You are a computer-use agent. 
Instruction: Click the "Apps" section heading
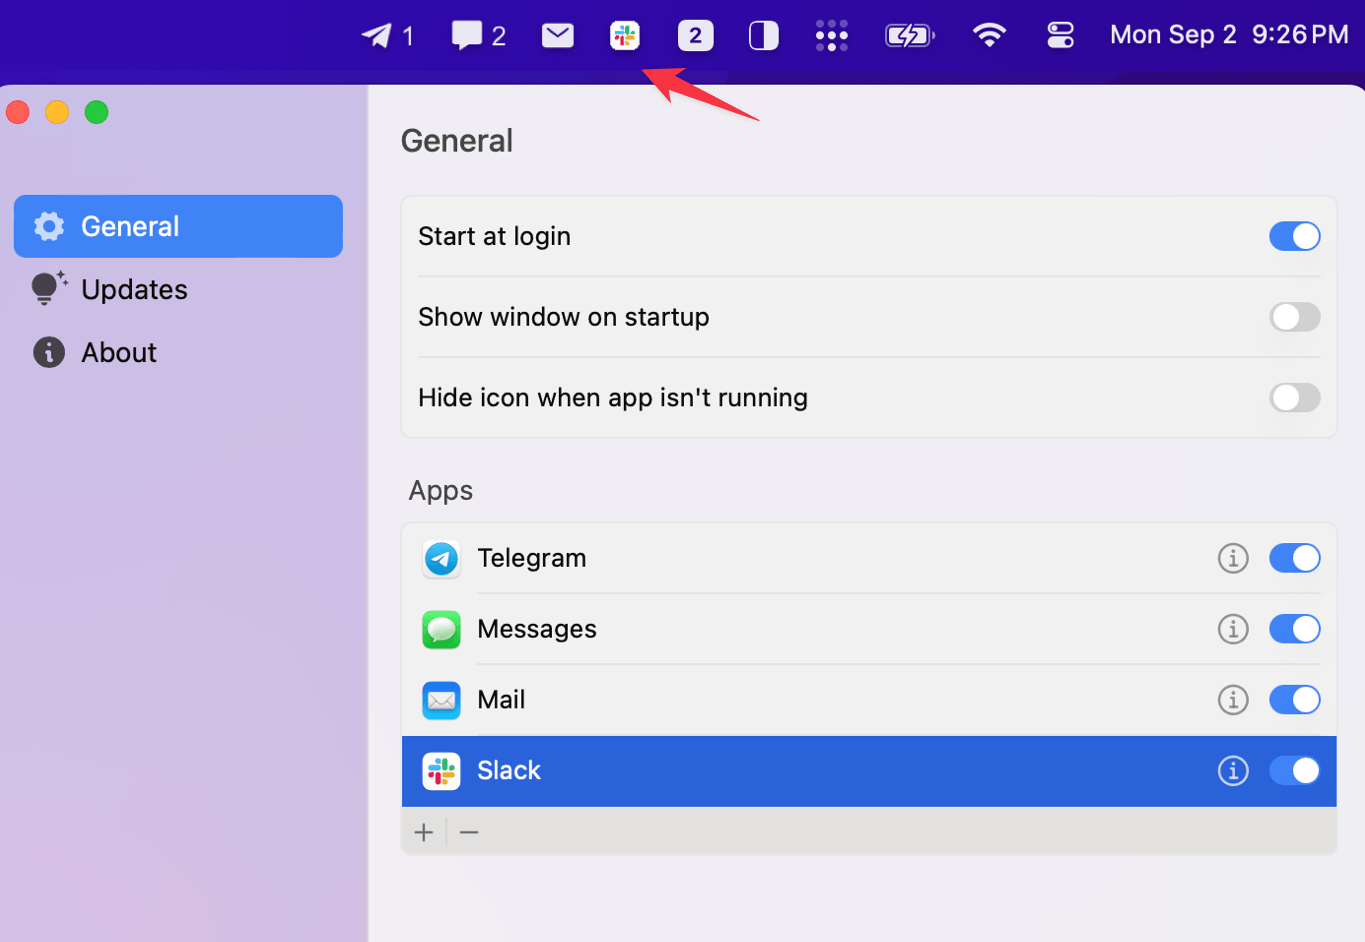pos(440,491)
